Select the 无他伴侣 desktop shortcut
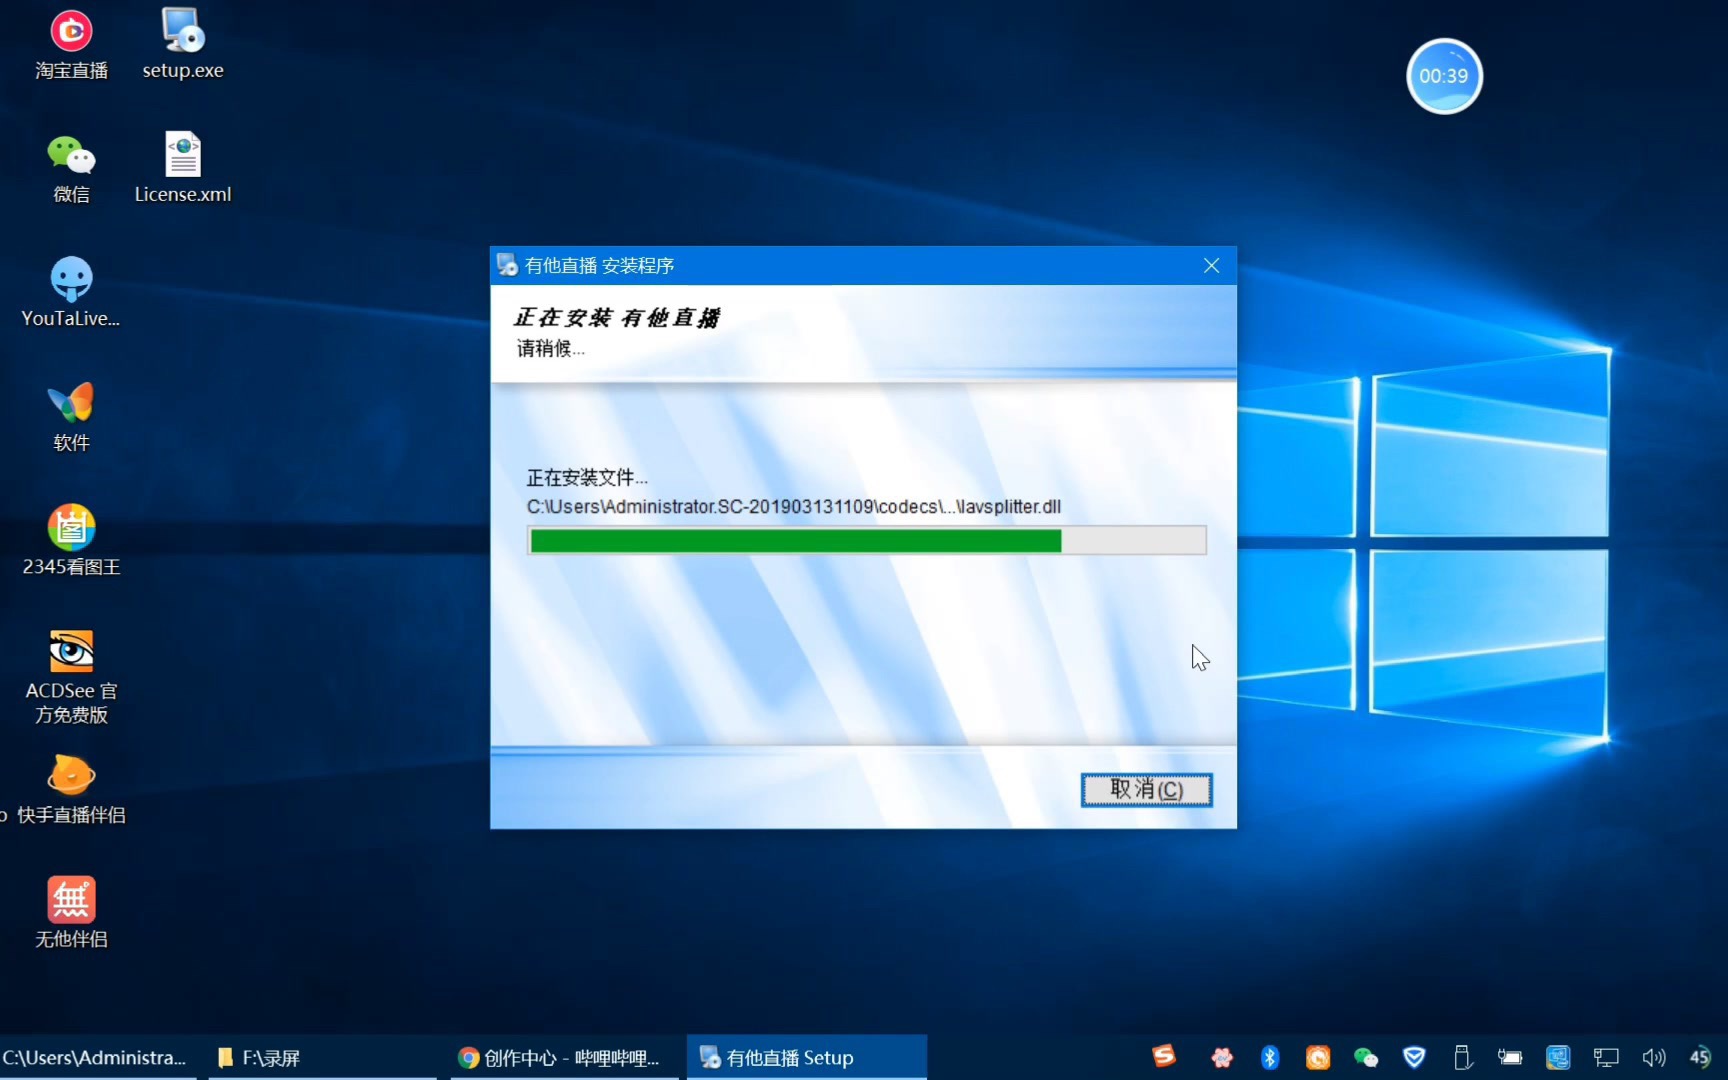 tap(71, 913)
